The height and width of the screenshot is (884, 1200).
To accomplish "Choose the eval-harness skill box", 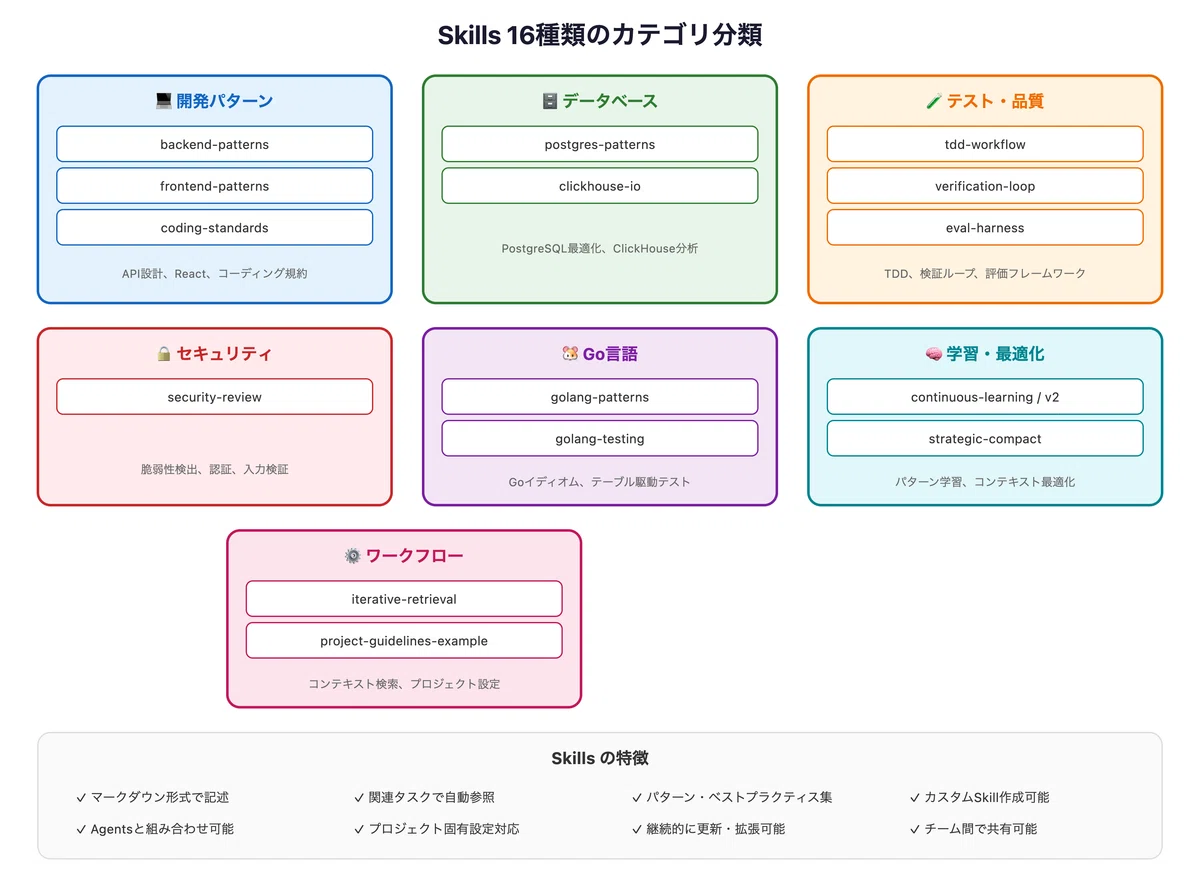I will pos(985,228).
